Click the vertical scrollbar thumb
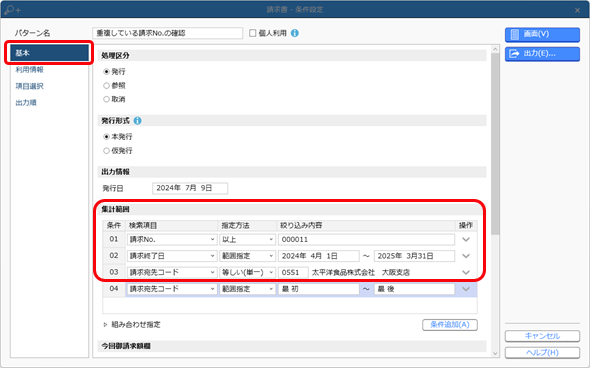 (495, 144)
